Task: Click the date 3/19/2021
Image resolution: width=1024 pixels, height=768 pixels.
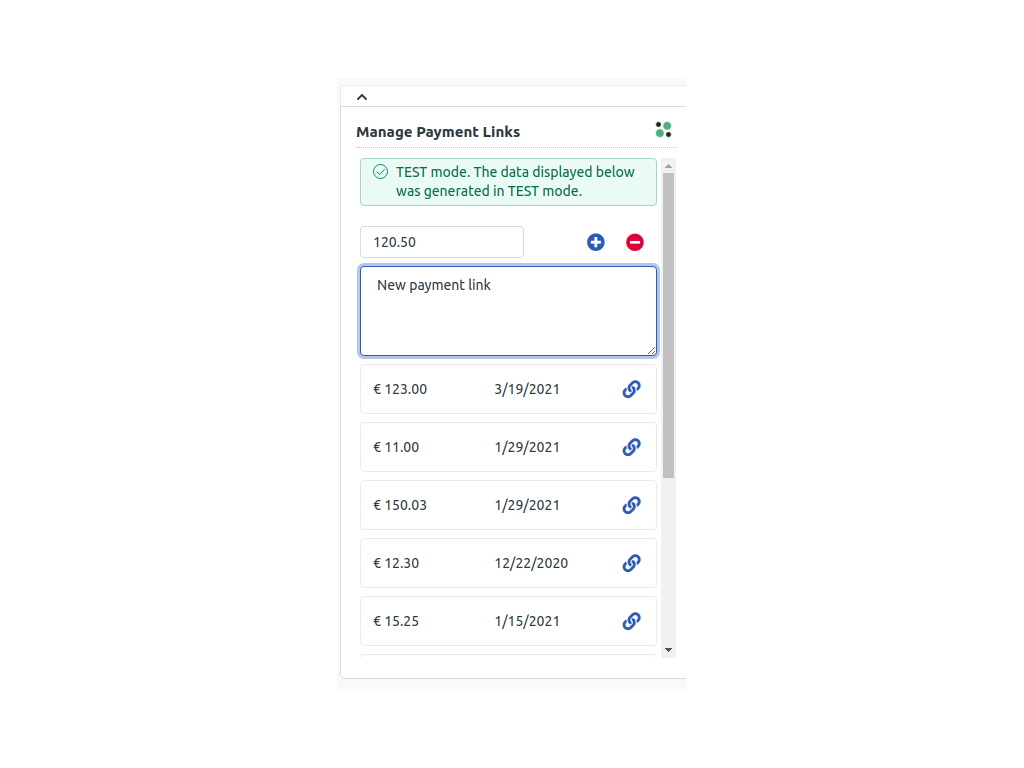Action: 527,389
